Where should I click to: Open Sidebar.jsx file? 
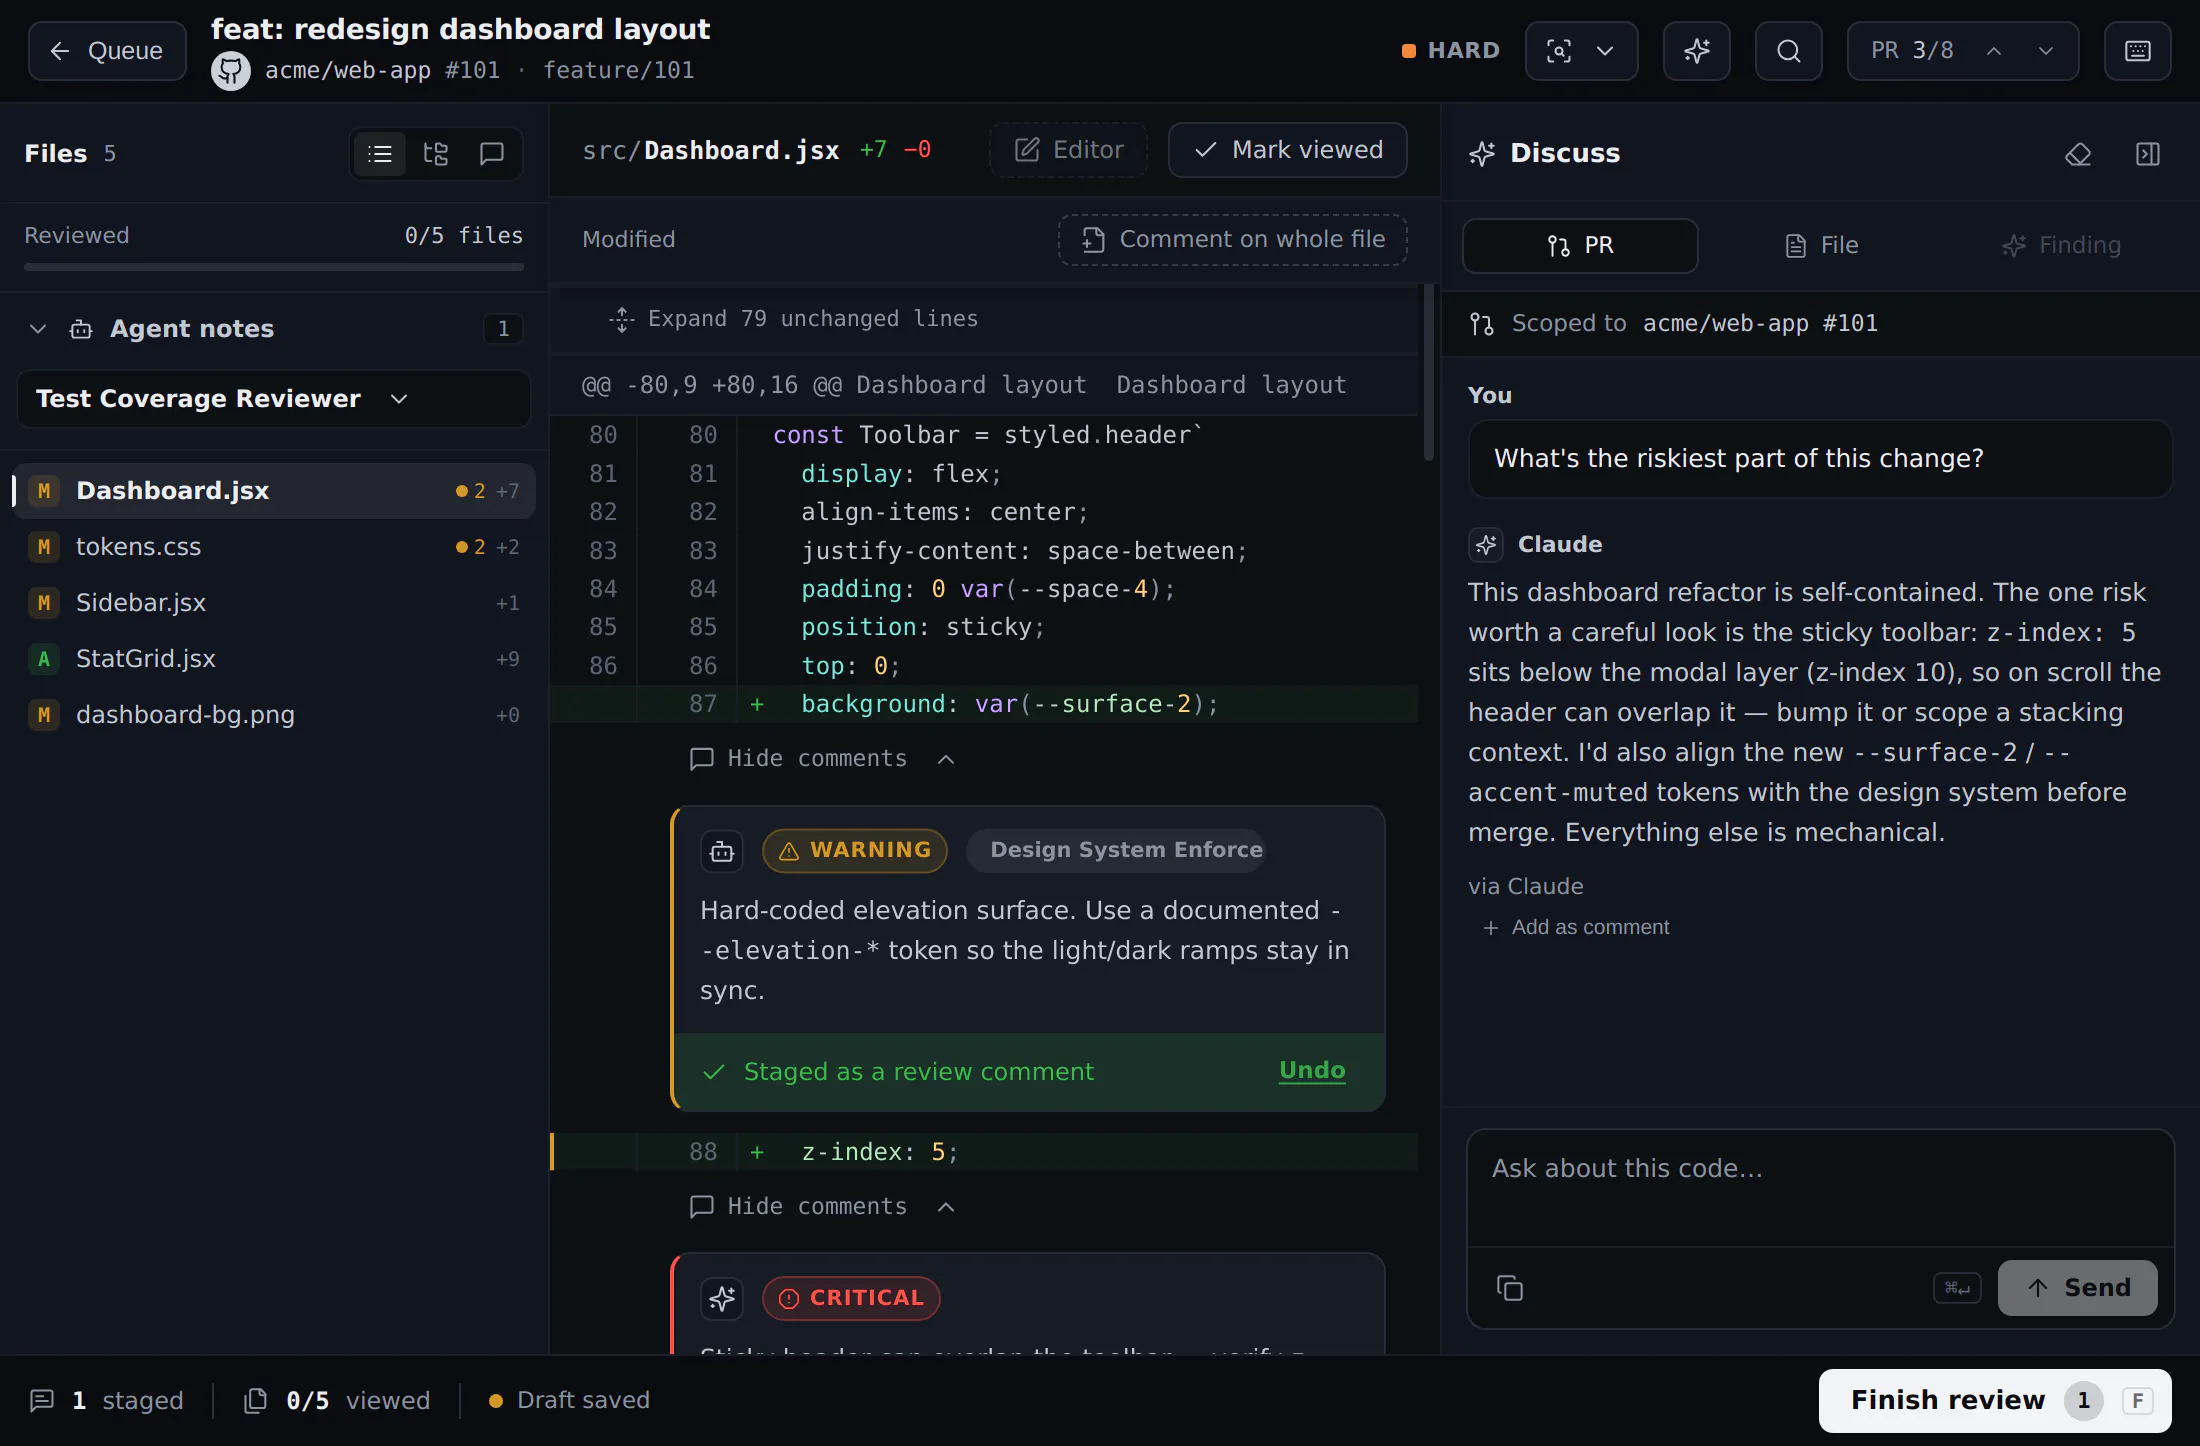pos(274,603)
